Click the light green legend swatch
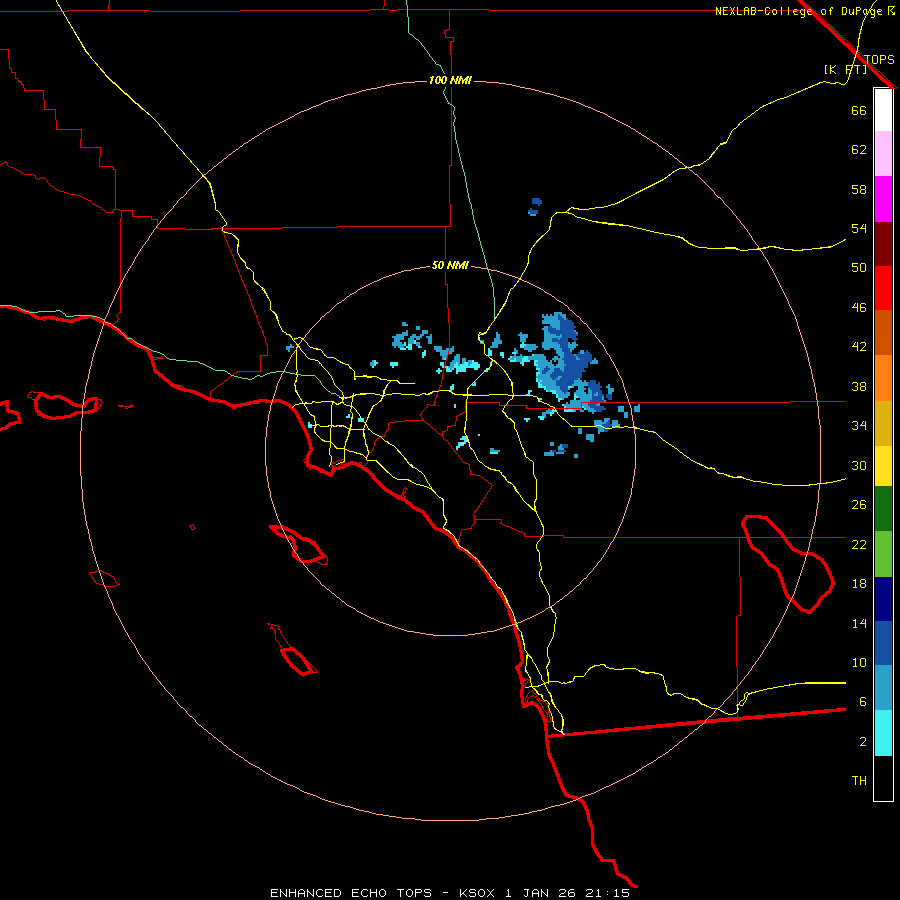This screenshot has width=900, height=900. coord(883,554)
